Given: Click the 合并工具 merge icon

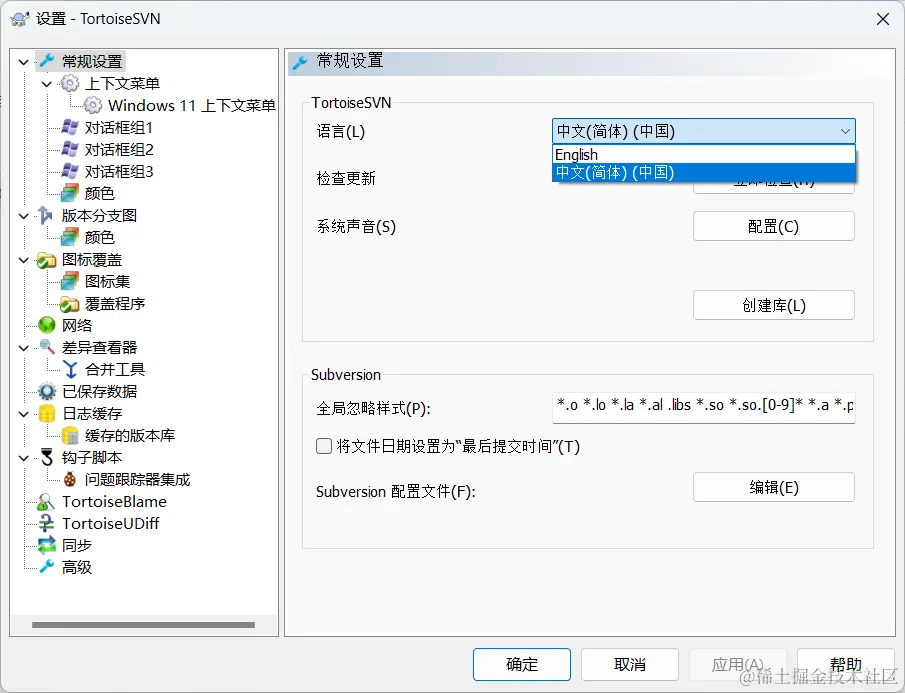Looking at the screenshot, I should coord(70,369).
